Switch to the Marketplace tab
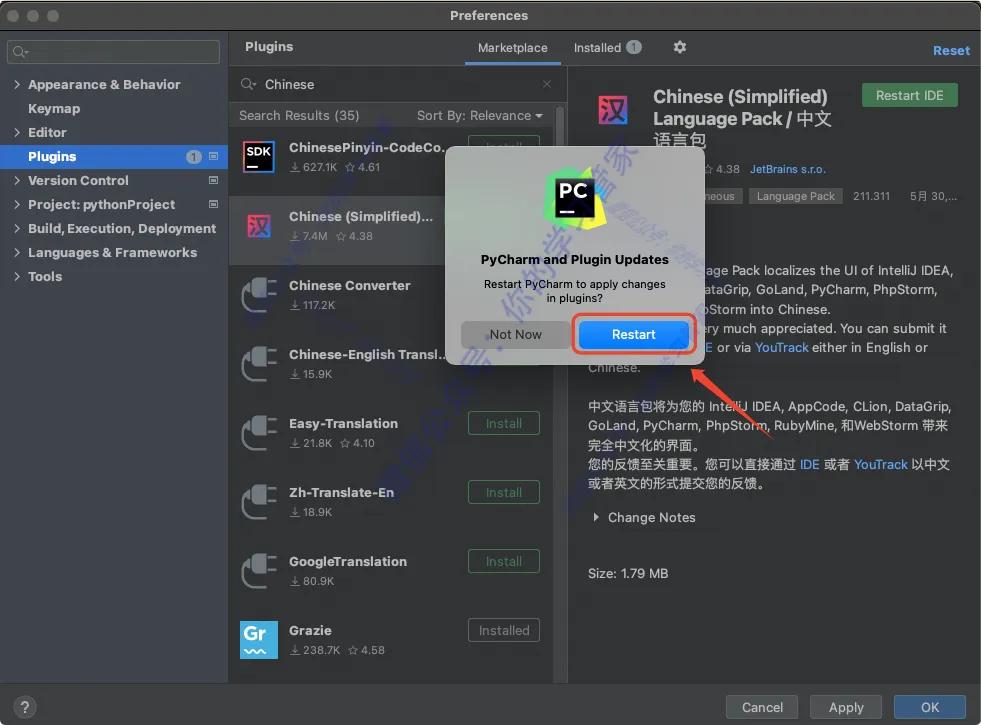 (x=512, y=48)
